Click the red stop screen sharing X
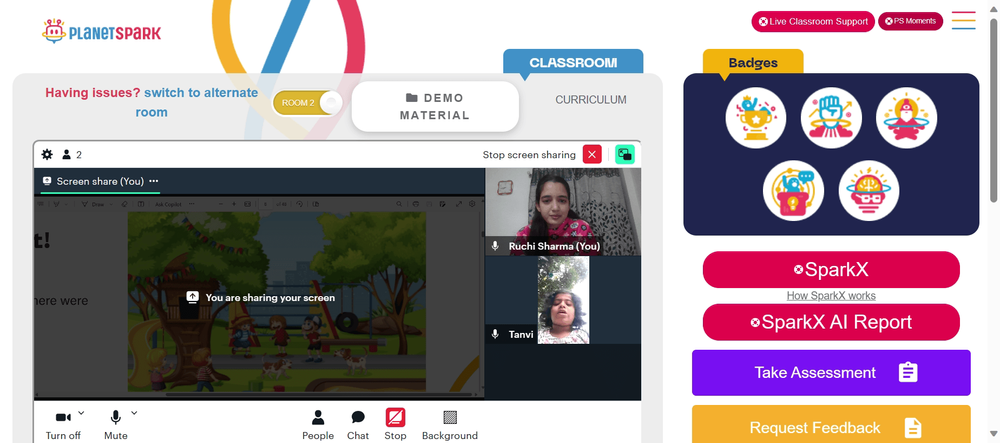The image size is (1000, 443). [x=592, y=154]
